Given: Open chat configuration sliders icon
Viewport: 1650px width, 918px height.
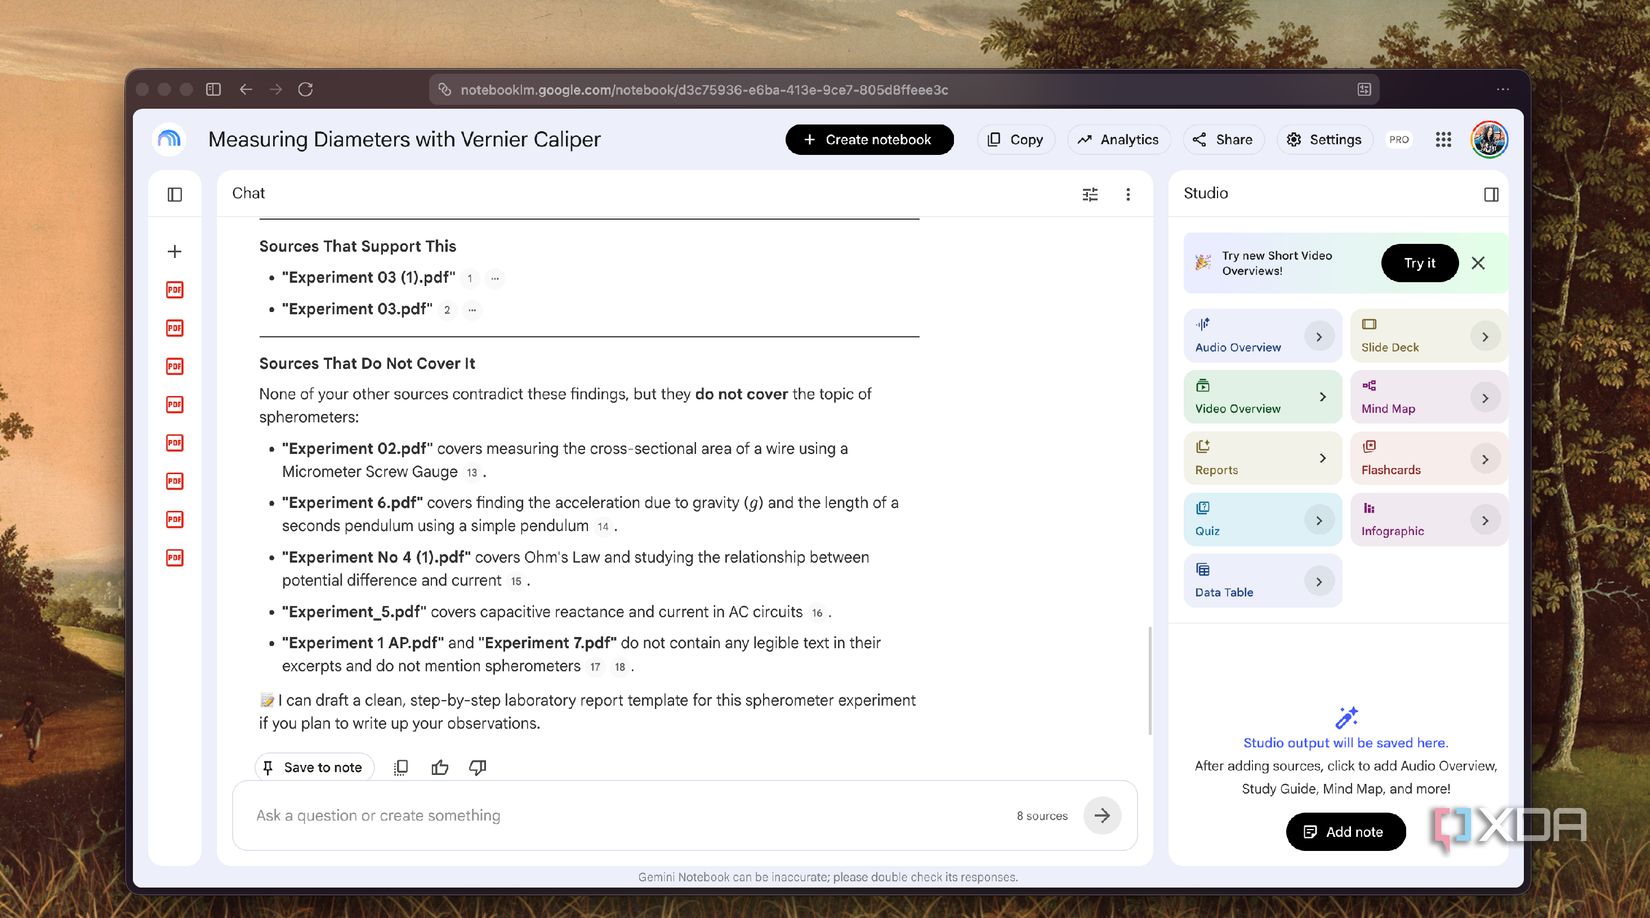Looking at the screenshot, I should (1090, 194).
